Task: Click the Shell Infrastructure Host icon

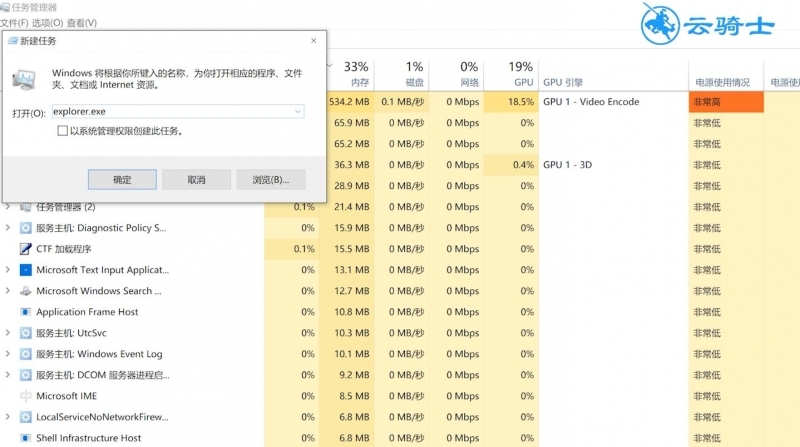Action: point(25,438)
